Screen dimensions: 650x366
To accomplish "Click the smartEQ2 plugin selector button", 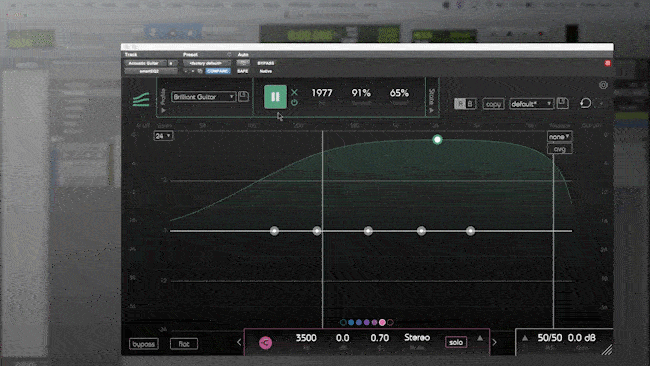I will pos(150,71).
